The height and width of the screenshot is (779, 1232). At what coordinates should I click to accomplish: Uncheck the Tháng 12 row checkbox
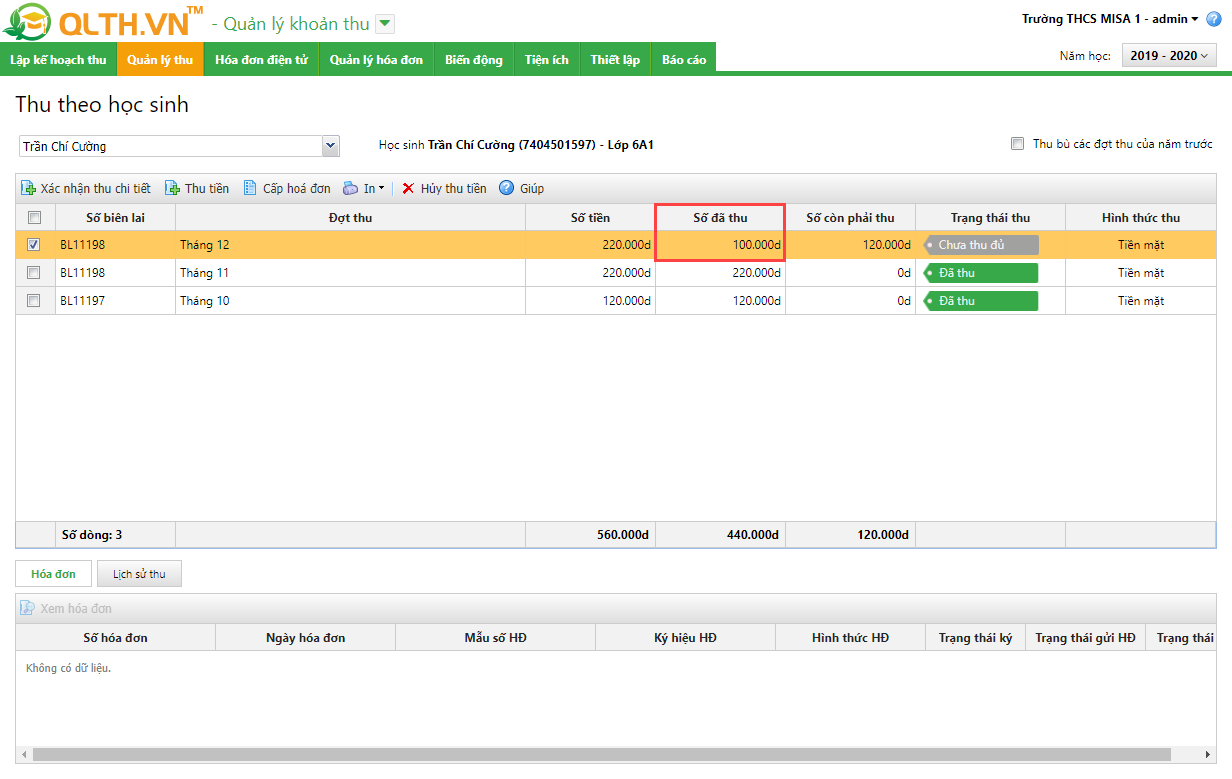point(34,245)
